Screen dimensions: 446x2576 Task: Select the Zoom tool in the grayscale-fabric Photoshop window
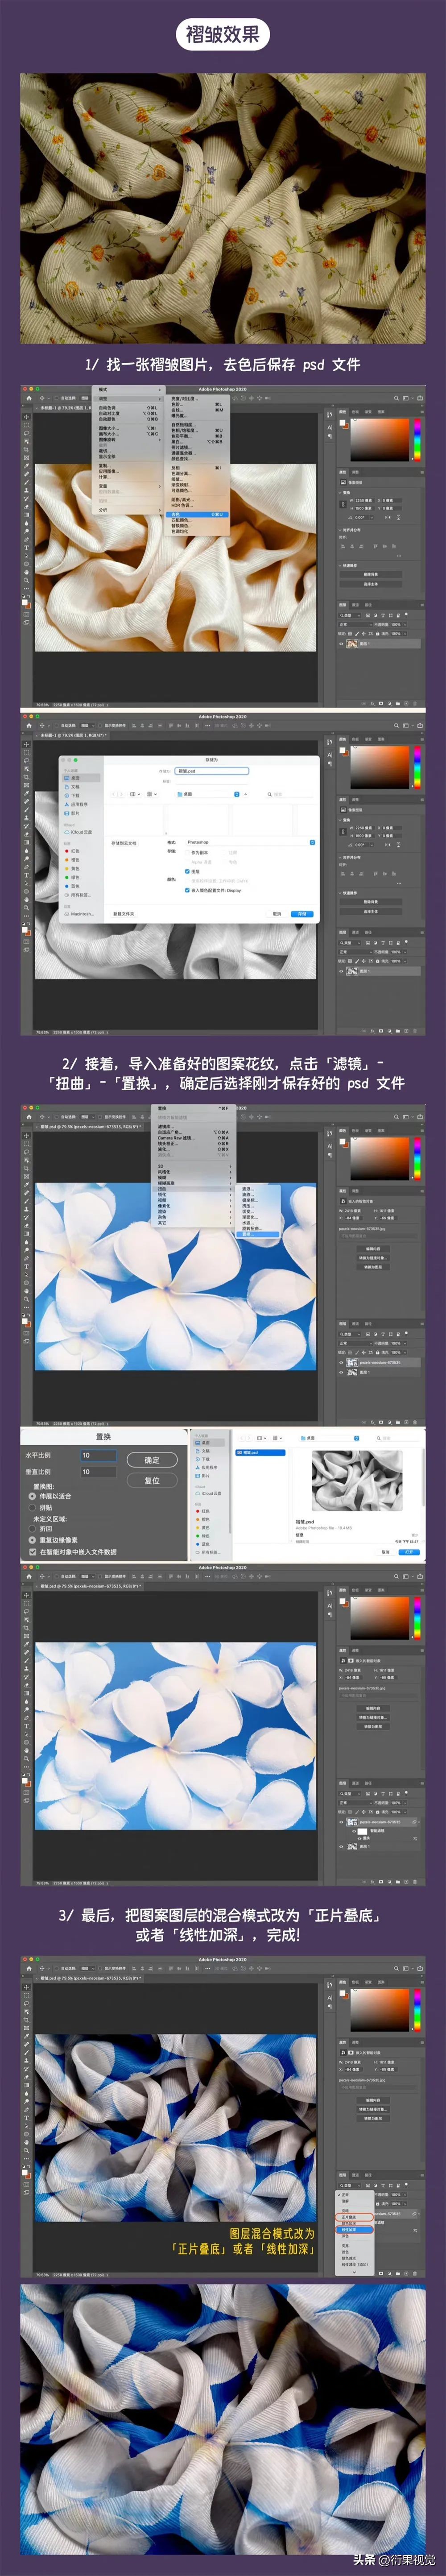(x=27, y=907)
